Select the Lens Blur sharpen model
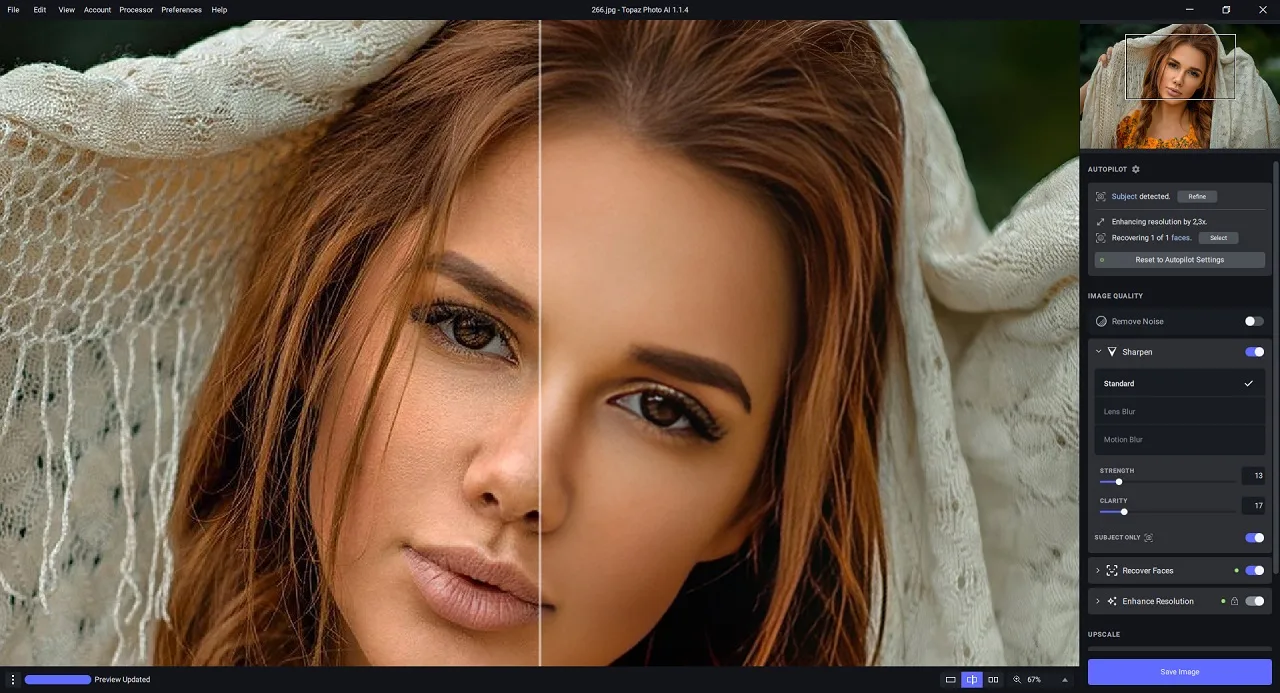Screen dimensions: 1280x693 [x=1180, y=412]
